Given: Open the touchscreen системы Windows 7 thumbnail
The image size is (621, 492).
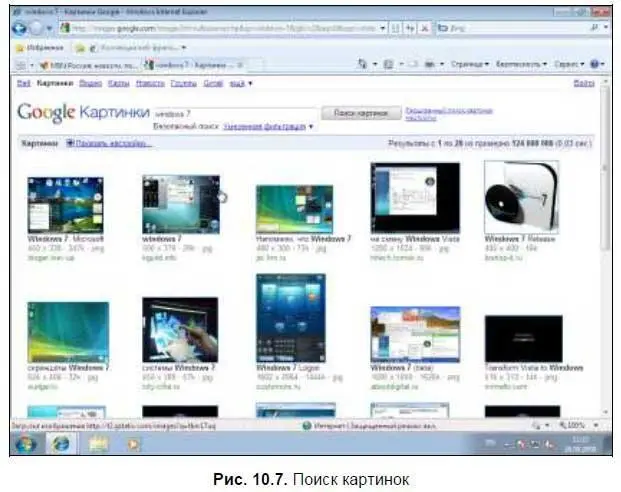Looking at the screenshot, I should [180, 330].
